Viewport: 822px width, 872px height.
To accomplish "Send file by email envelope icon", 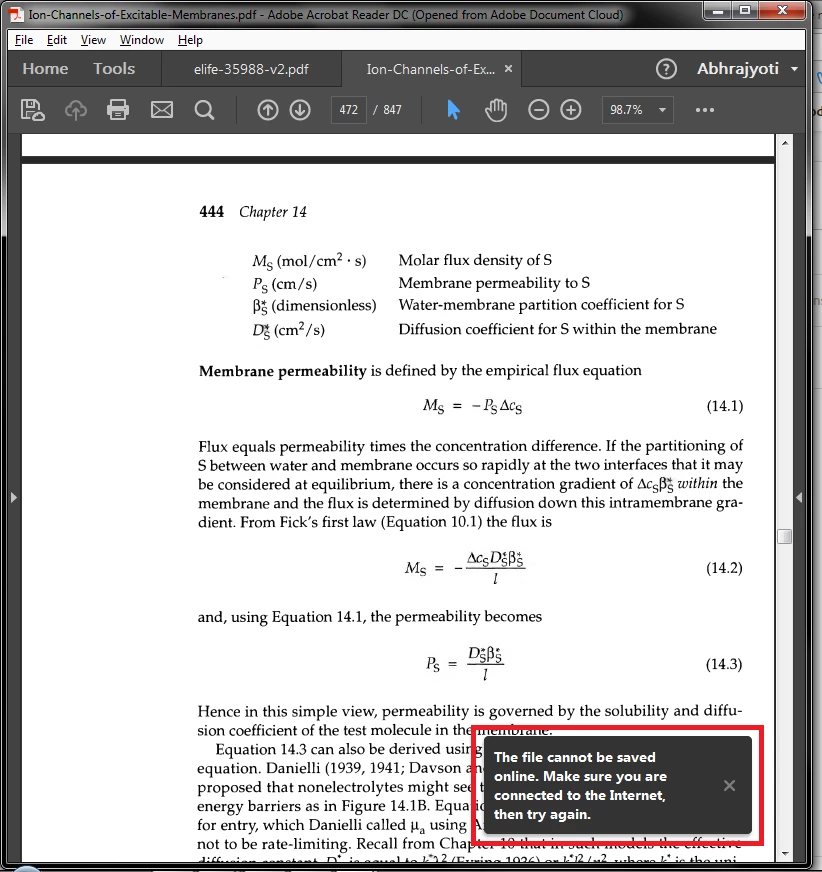I will [162, 110].
